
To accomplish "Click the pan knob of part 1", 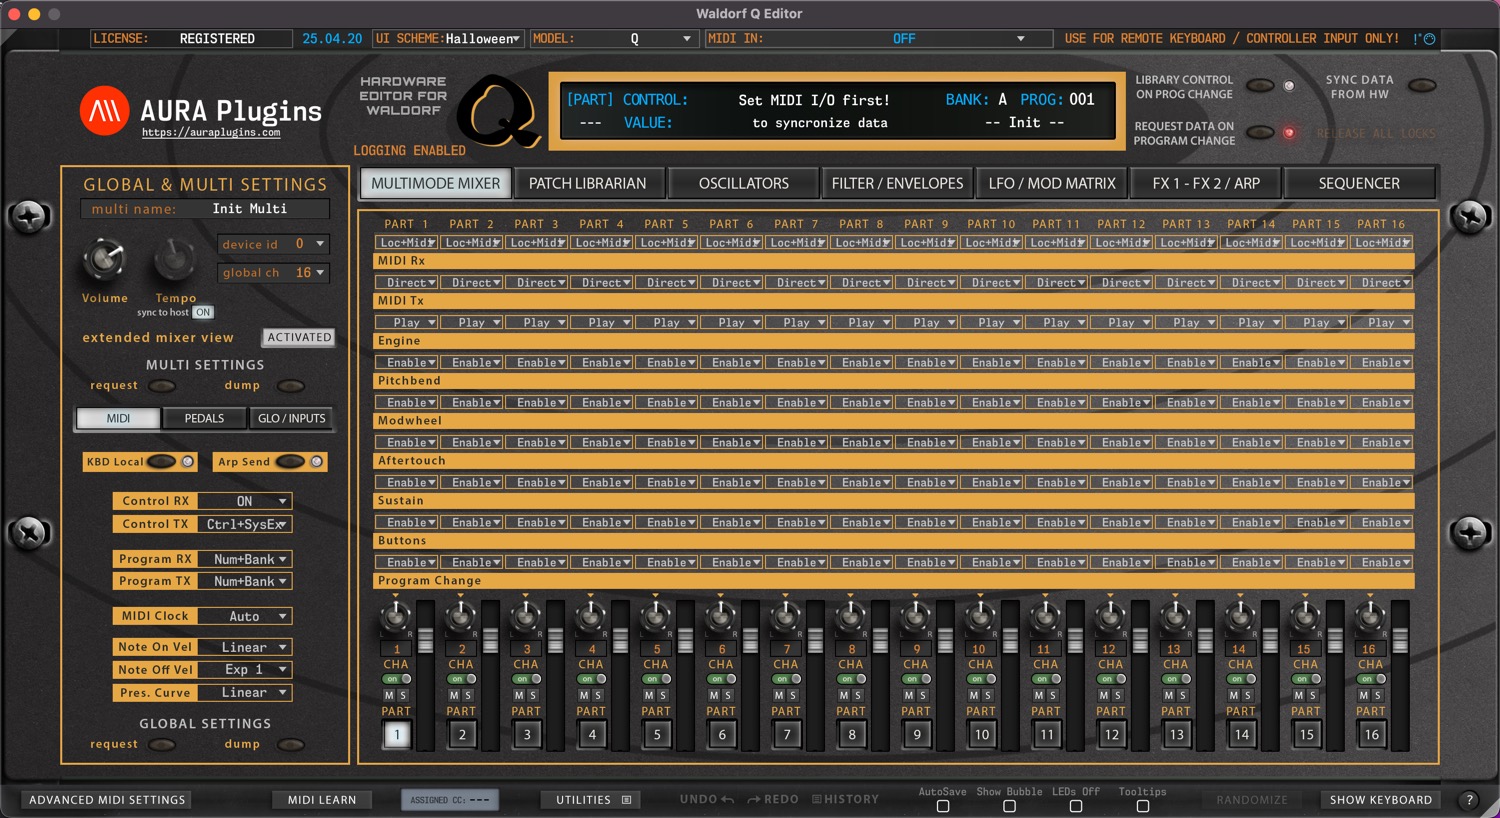I will [395, 617].
